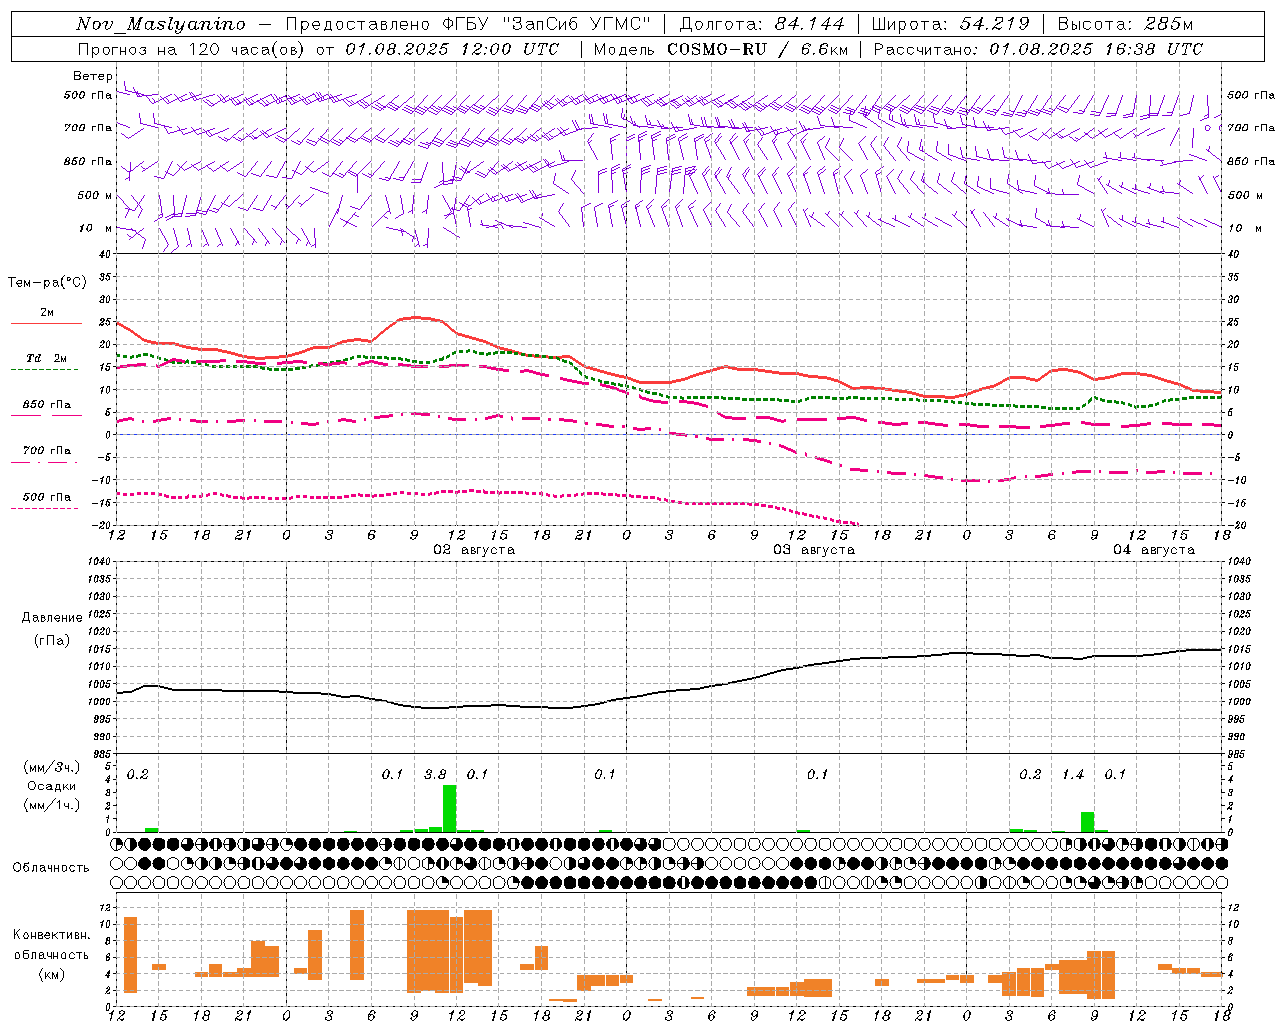Screen dimensions: 1280x1024
Task: Select the 3.8 precipitation amount value
Action: (435, 775)
